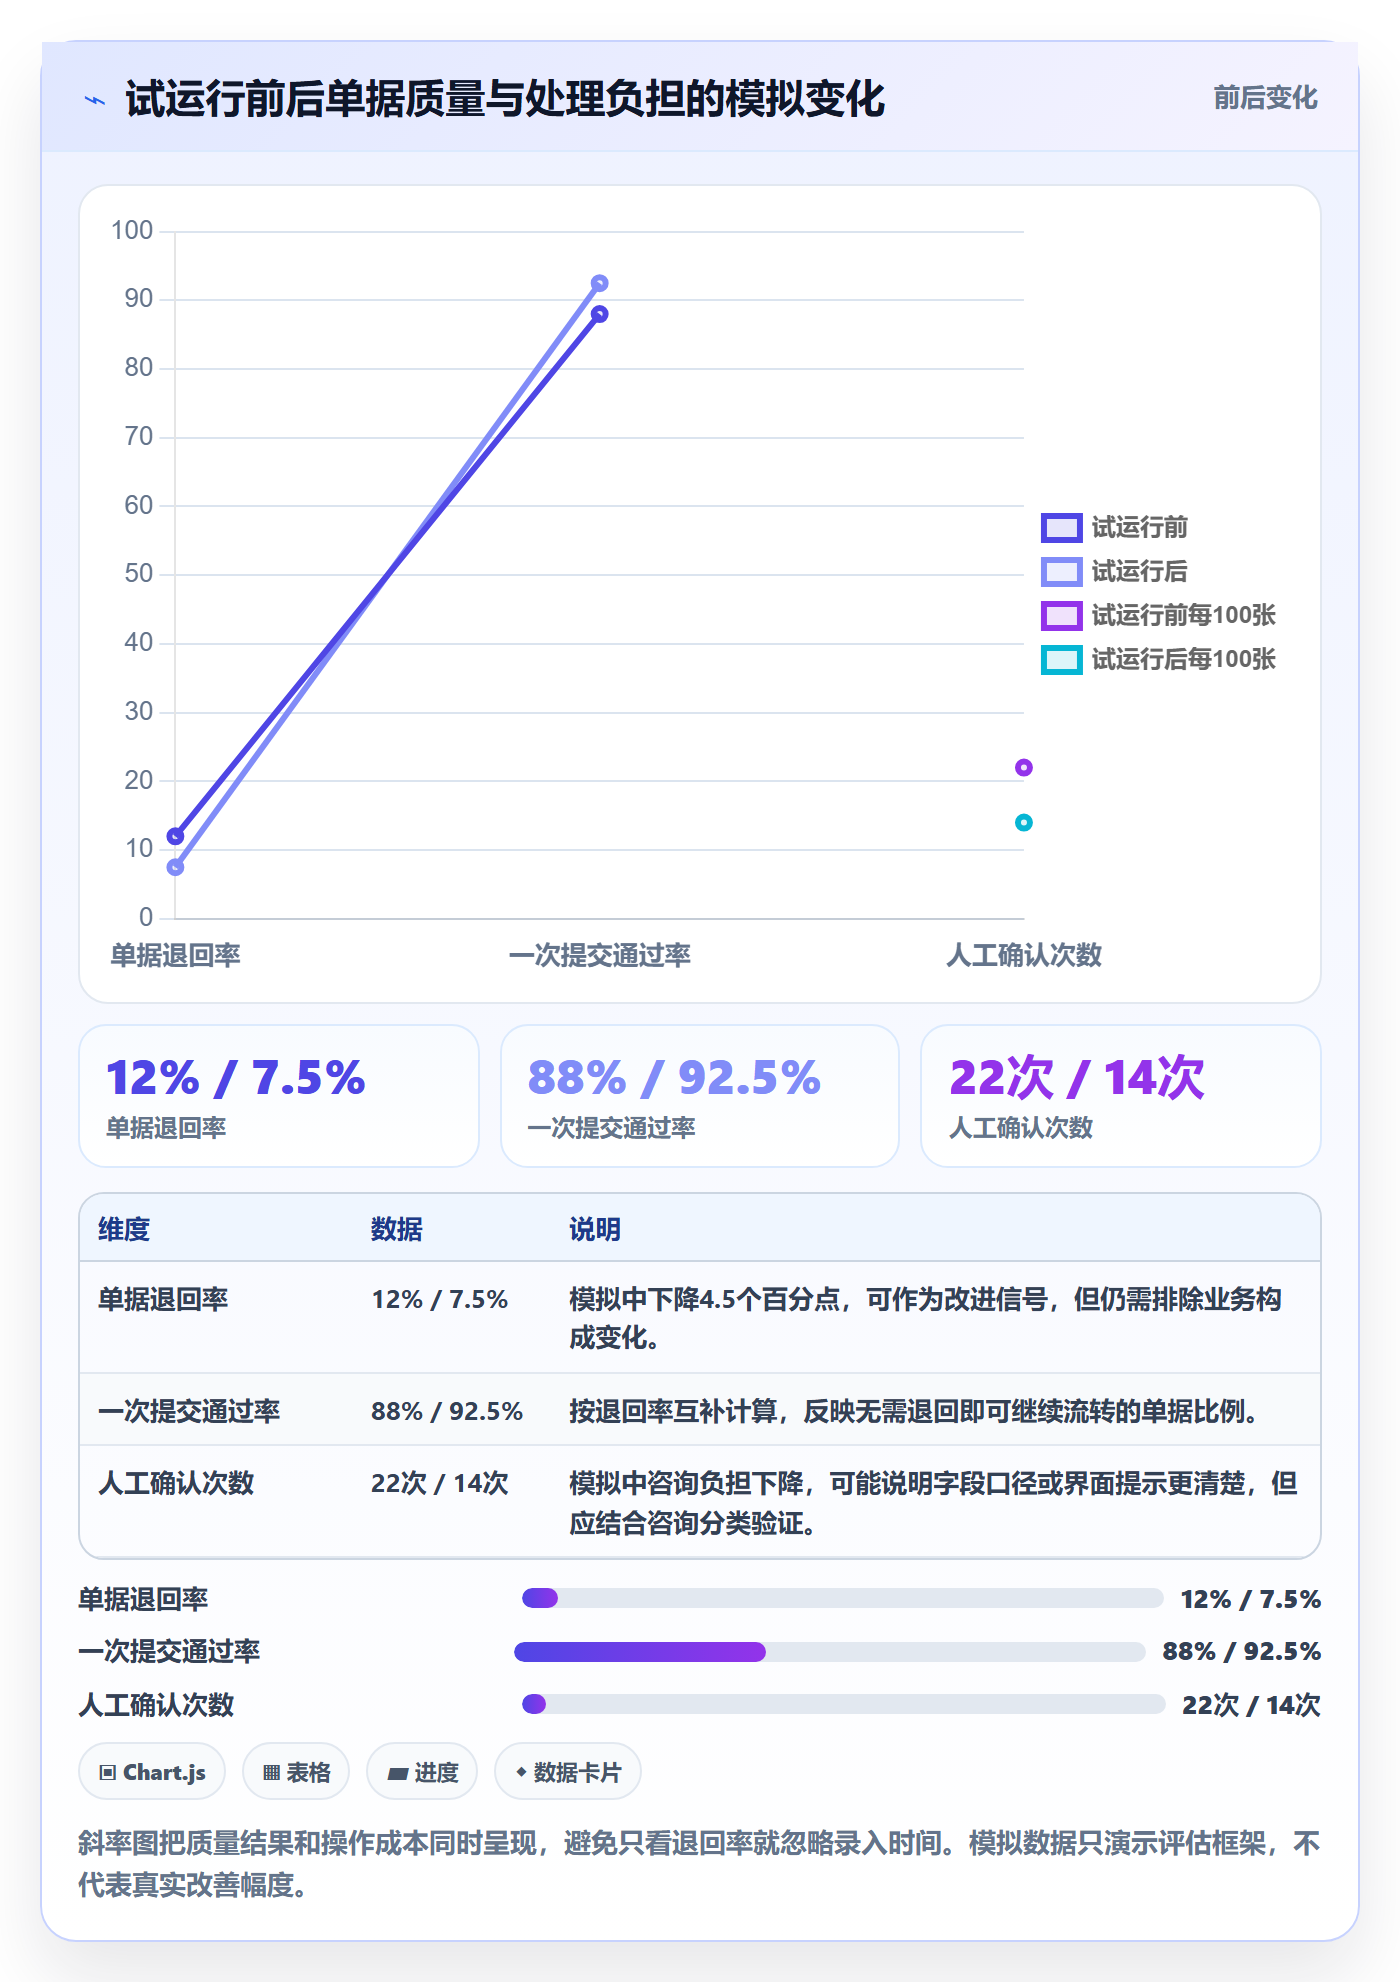1400x1982 pixels.
Task: Click the chart title 试运行前后单据质量与处理负担的模拟变化
Action: (x=505, y=99)
